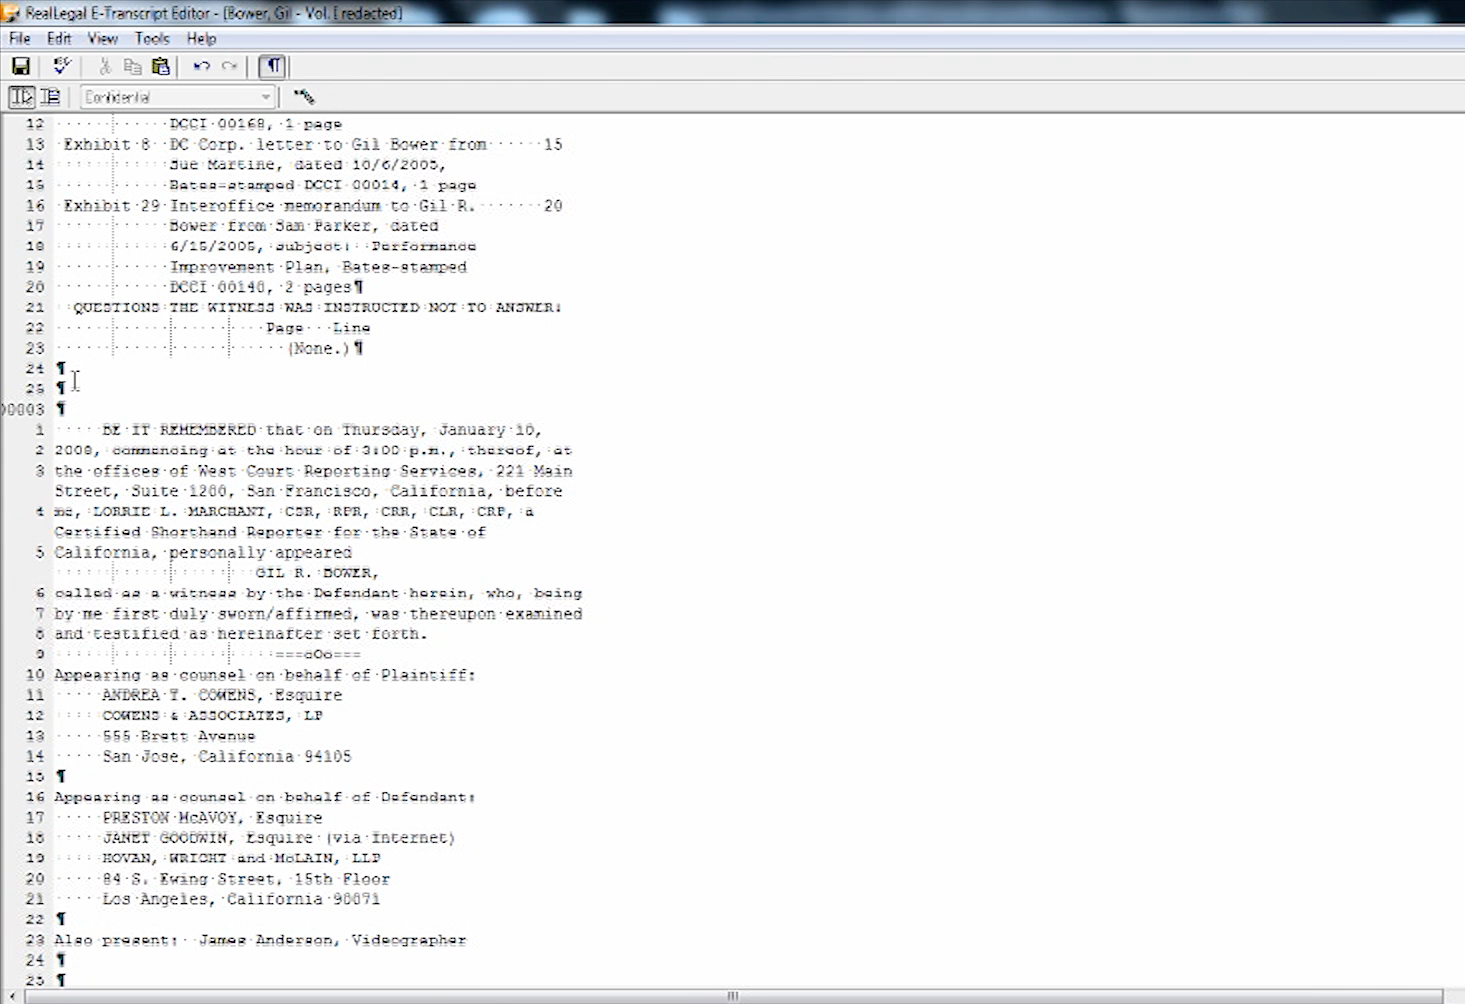The width and height of the screenshot is (1465, 1004).
Task: Open the File menu
Action: coord(19,39)
